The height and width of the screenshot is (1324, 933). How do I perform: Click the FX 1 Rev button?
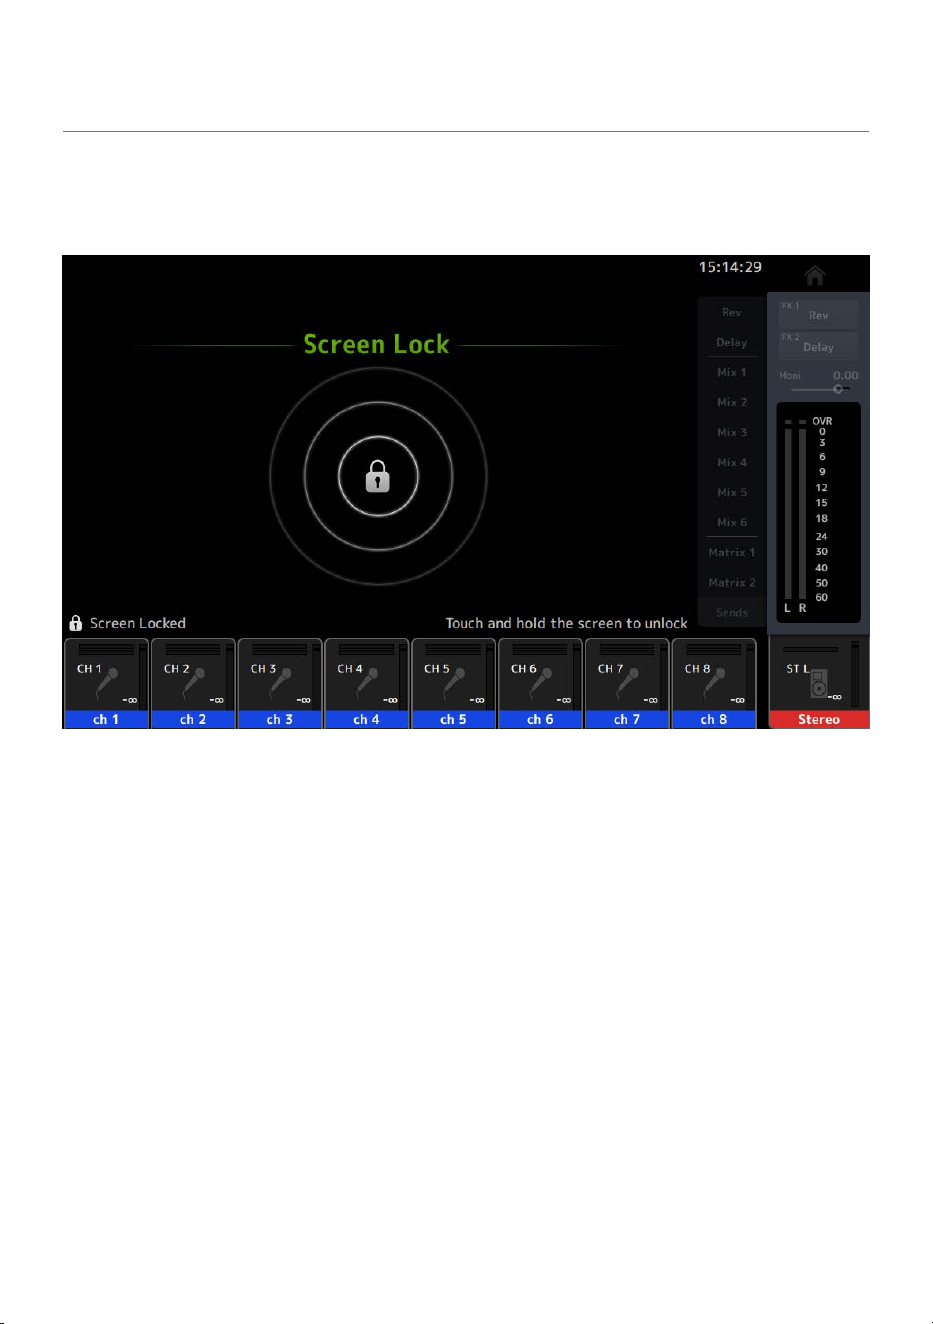point(818,314)
